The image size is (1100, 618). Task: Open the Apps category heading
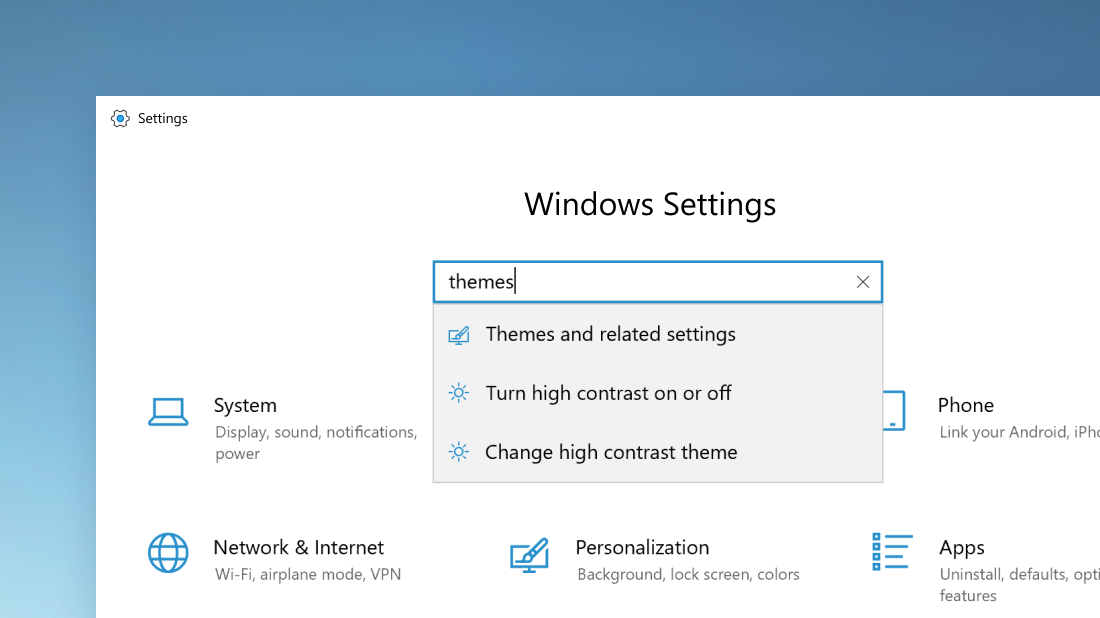pos(962,548)
